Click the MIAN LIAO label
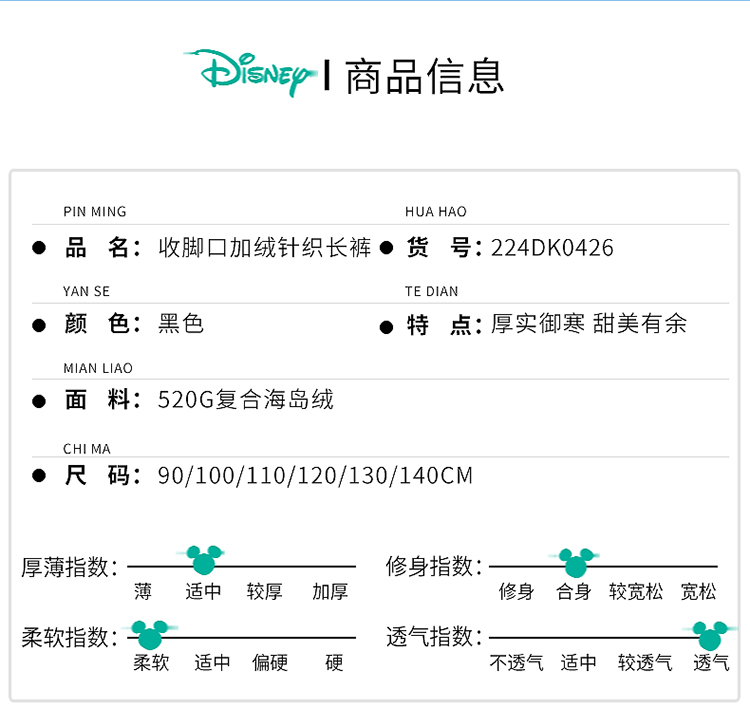Viewport: 750px width, 722px height. [x=98, y=368]
